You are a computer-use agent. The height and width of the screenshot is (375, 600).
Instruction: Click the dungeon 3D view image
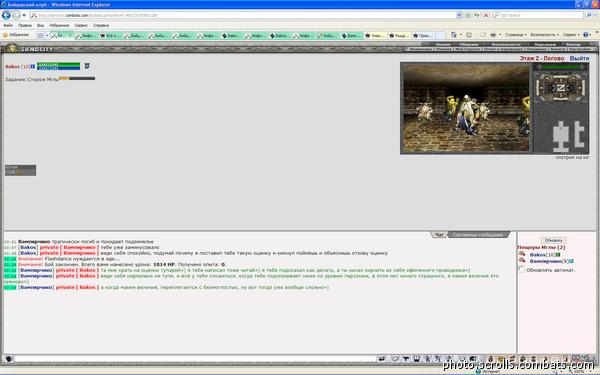466,108
